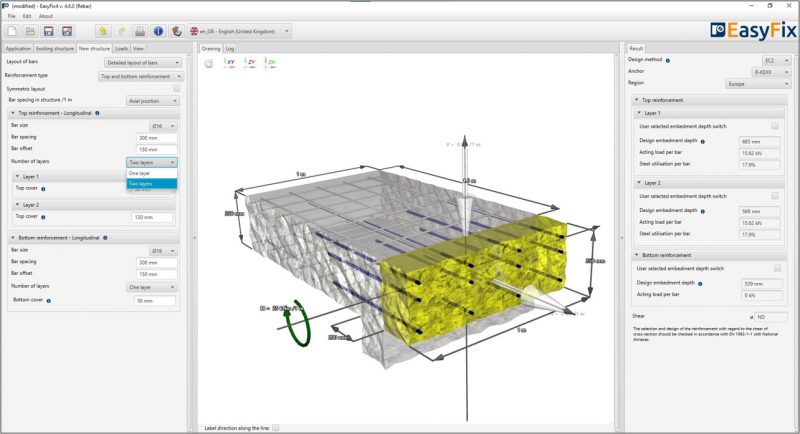Open the Anchor type dropdown
800x434 pixels.
tap(771, 72)
